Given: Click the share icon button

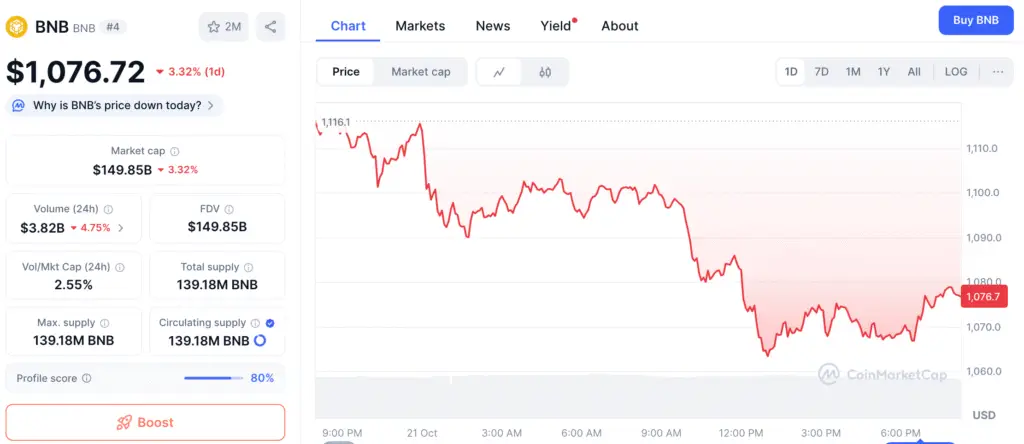Looking at the screenshot, I should click(271, 27).
